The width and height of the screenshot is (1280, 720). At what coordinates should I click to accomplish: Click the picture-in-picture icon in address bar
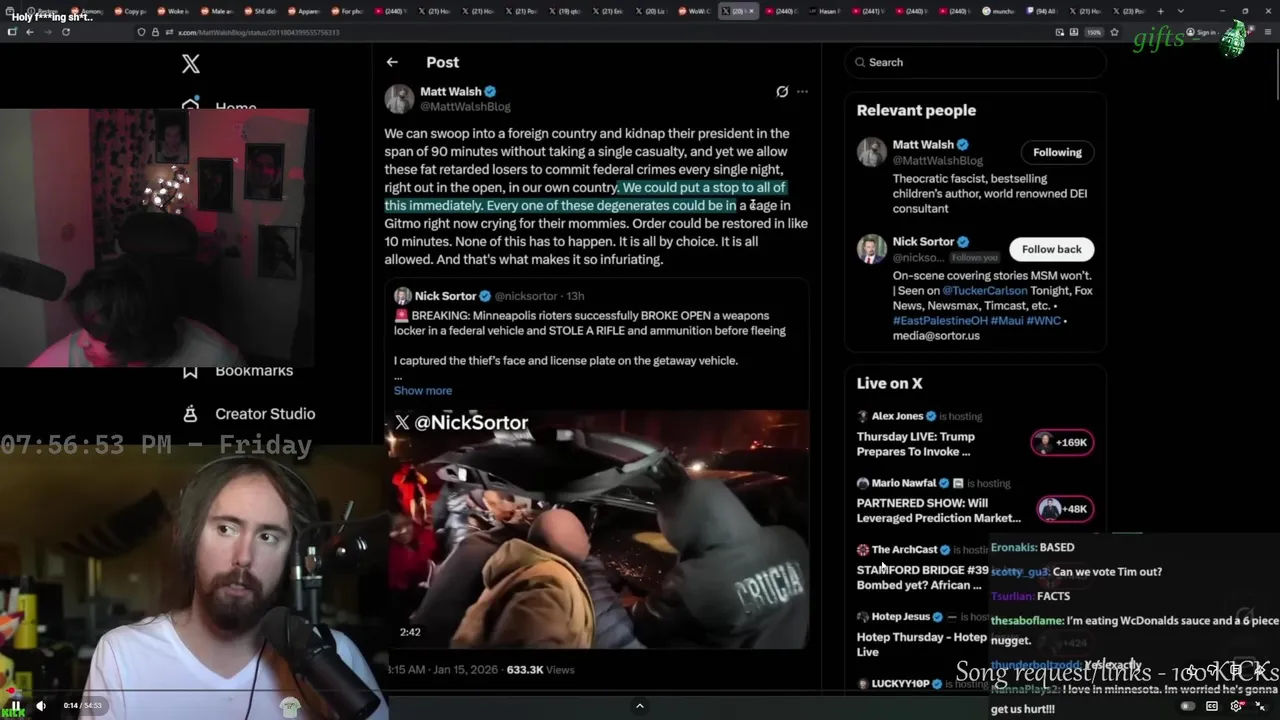tap(1059, 32)
